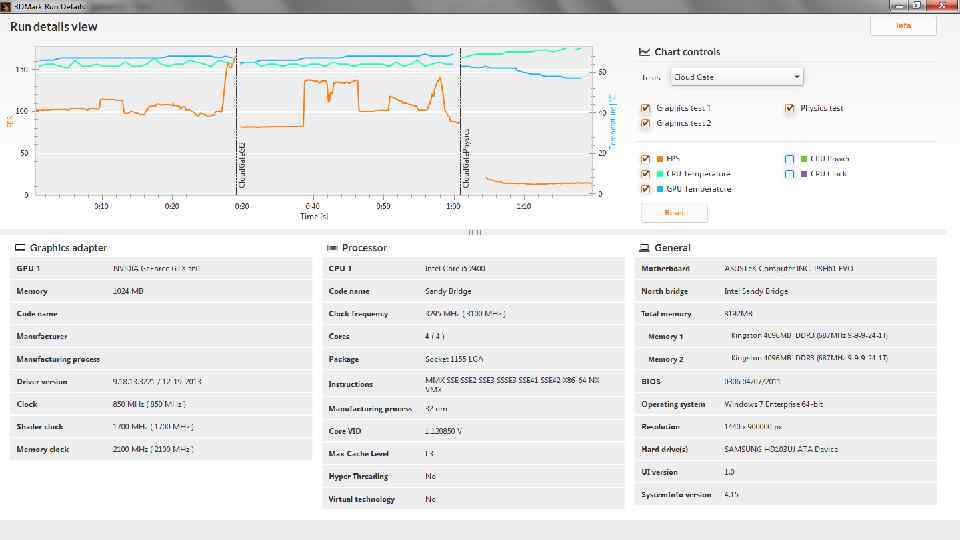
Task: Click the '1024 MB' memory value
Action: pos(128,291)
